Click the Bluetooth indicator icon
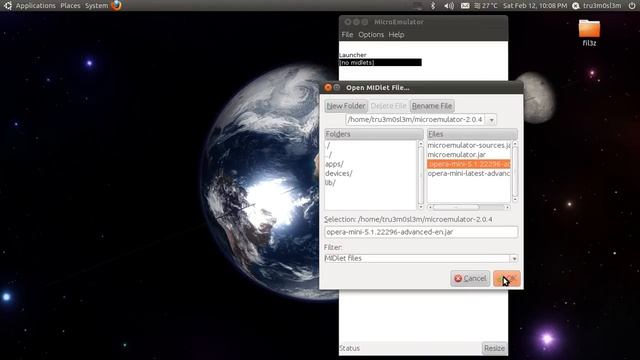This screenshot has width=640, height=360. (433, 6)
